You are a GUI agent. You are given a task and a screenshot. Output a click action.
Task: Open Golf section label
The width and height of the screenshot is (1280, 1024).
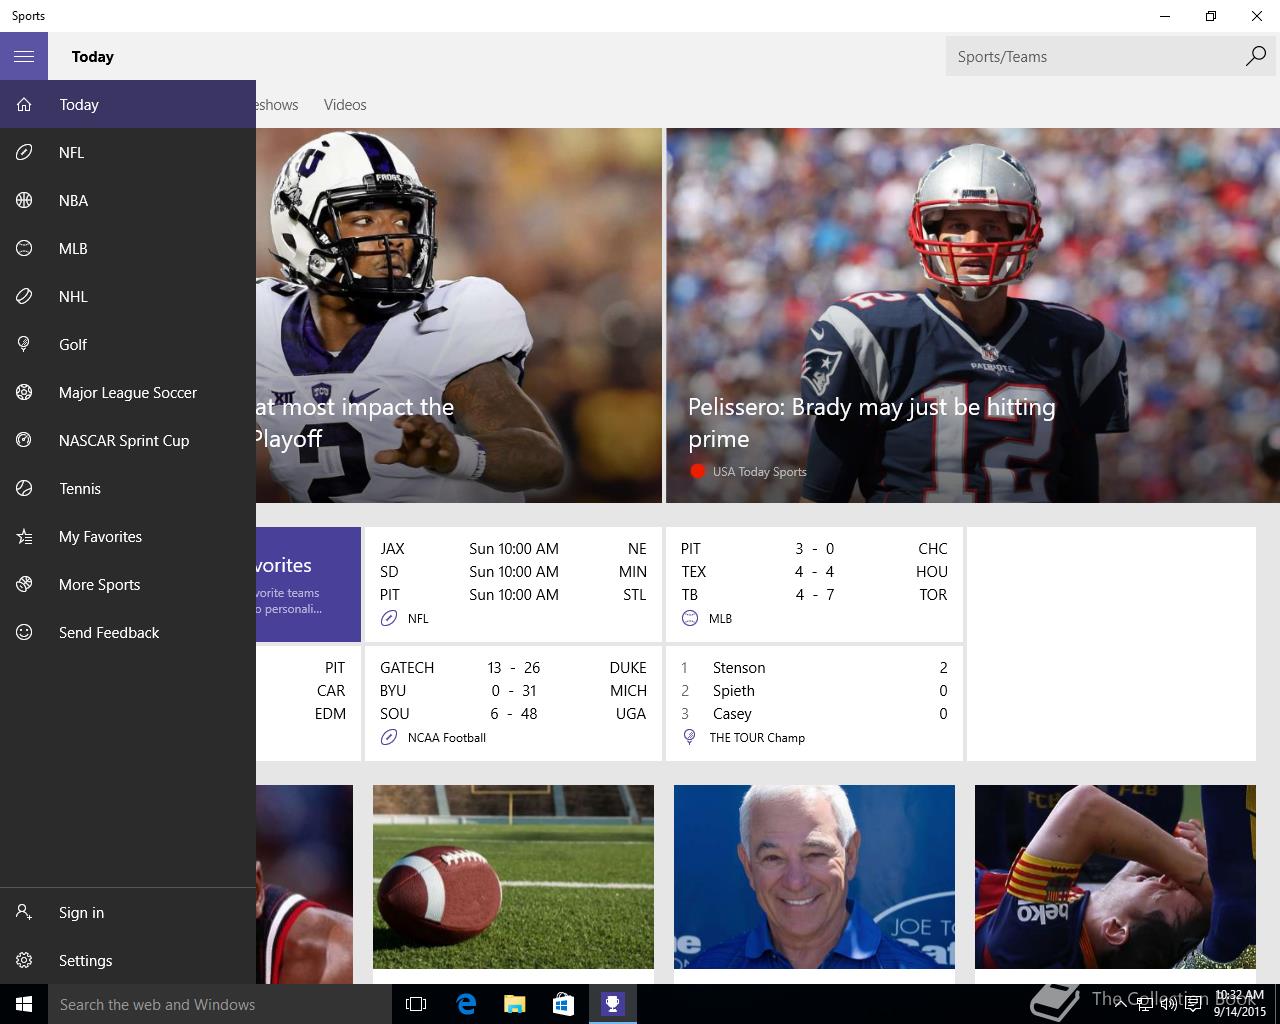[x=73, y=344]
